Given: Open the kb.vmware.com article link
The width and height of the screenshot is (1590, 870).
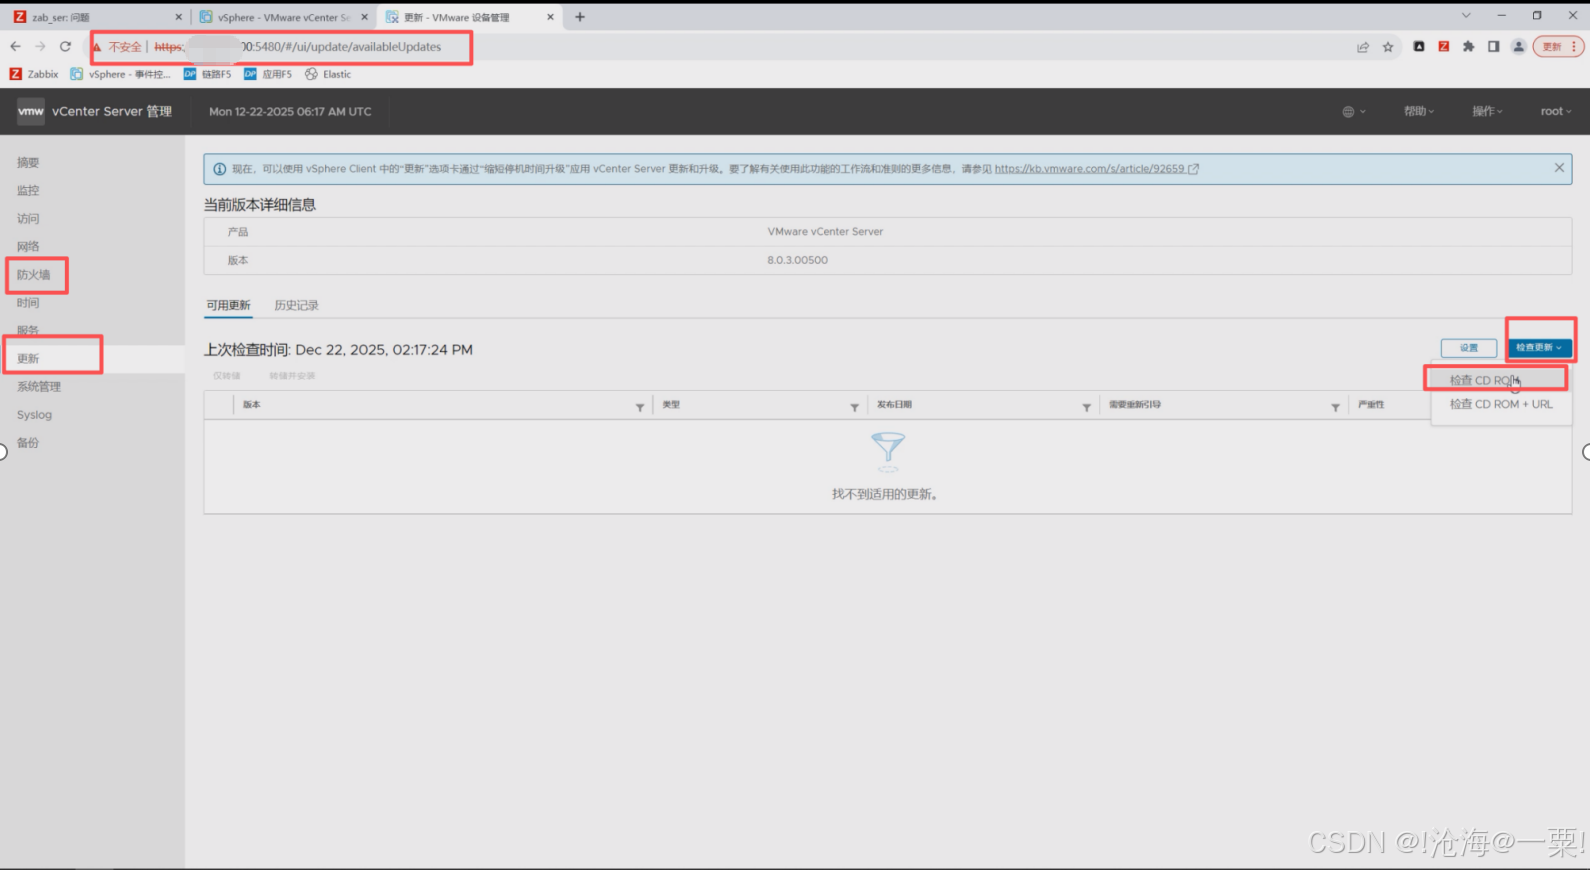Looking at the screenshot, I should pos(1096,168).
